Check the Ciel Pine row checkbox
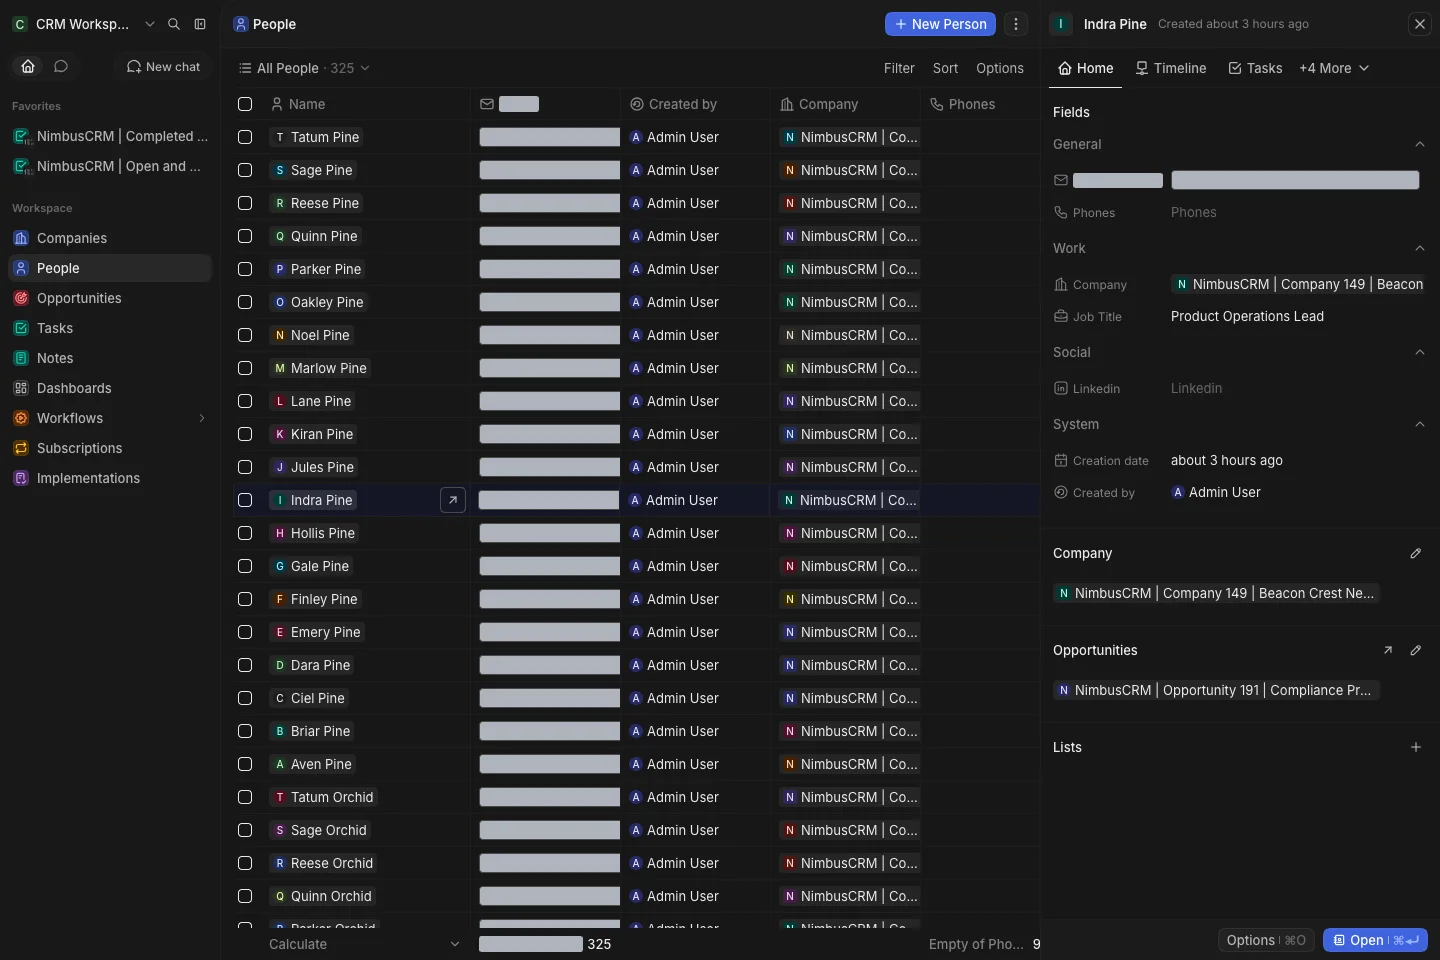The width and height of the screenshot is (1440, 960). coord(245,698)
